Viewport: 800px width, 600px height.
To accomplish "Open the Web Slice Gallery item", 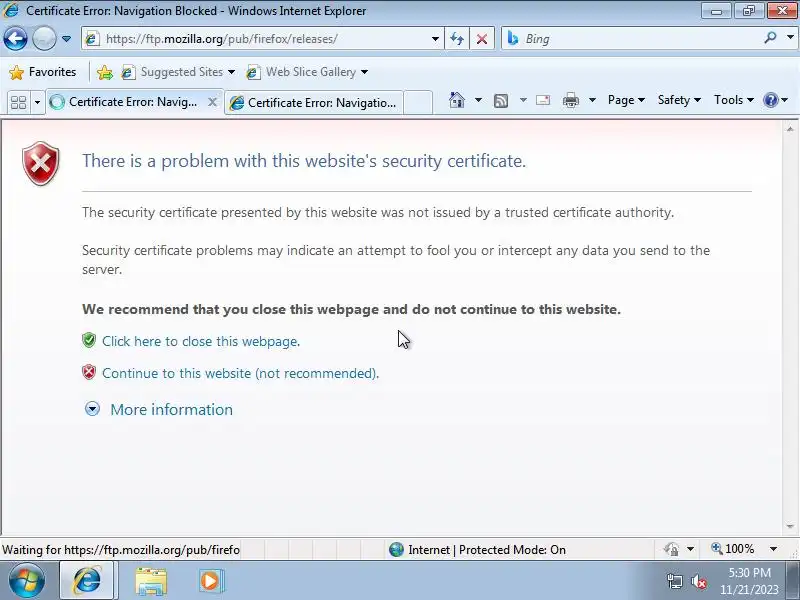I will (307, 72).
